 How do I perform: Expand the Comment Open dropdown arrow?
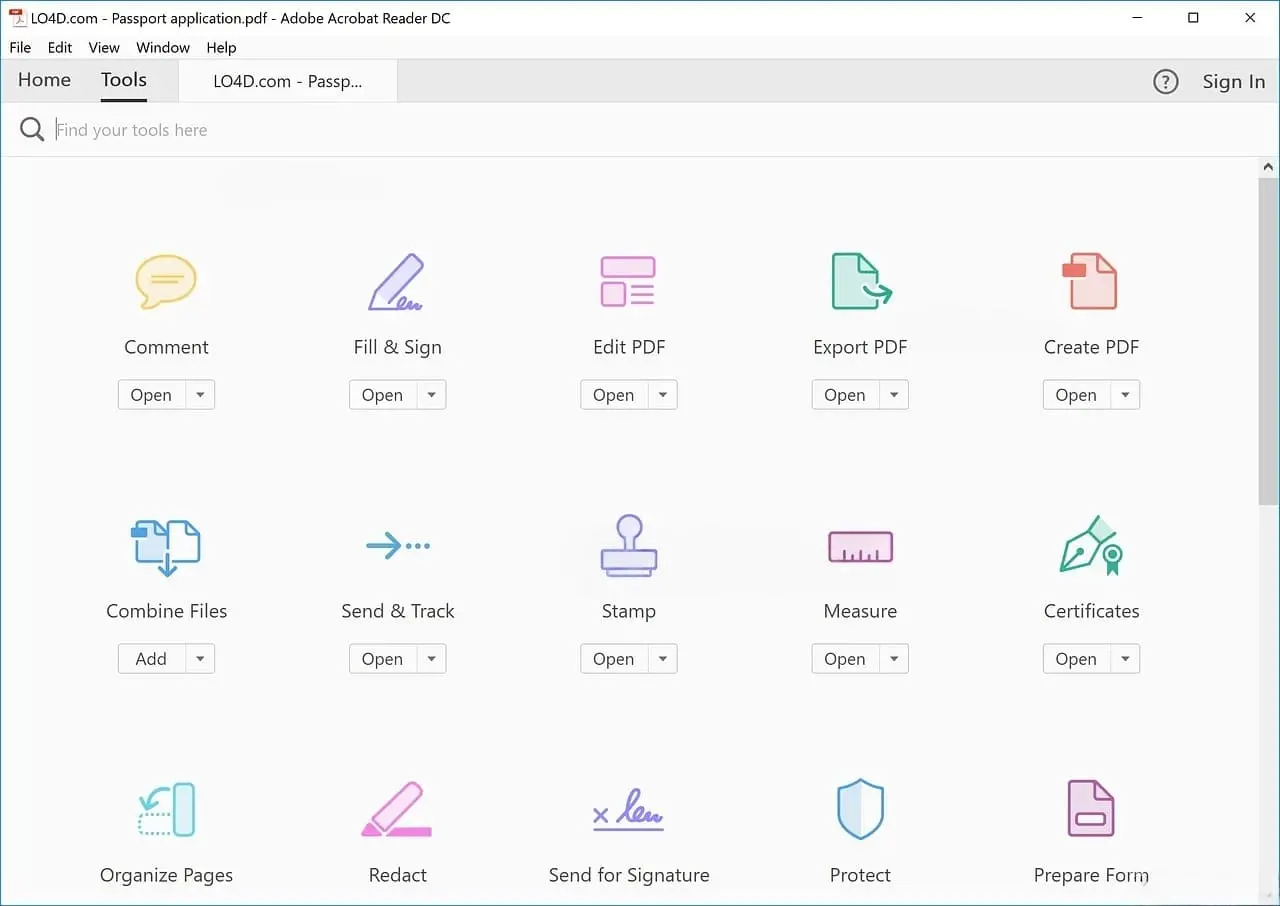tap(200, 395)
